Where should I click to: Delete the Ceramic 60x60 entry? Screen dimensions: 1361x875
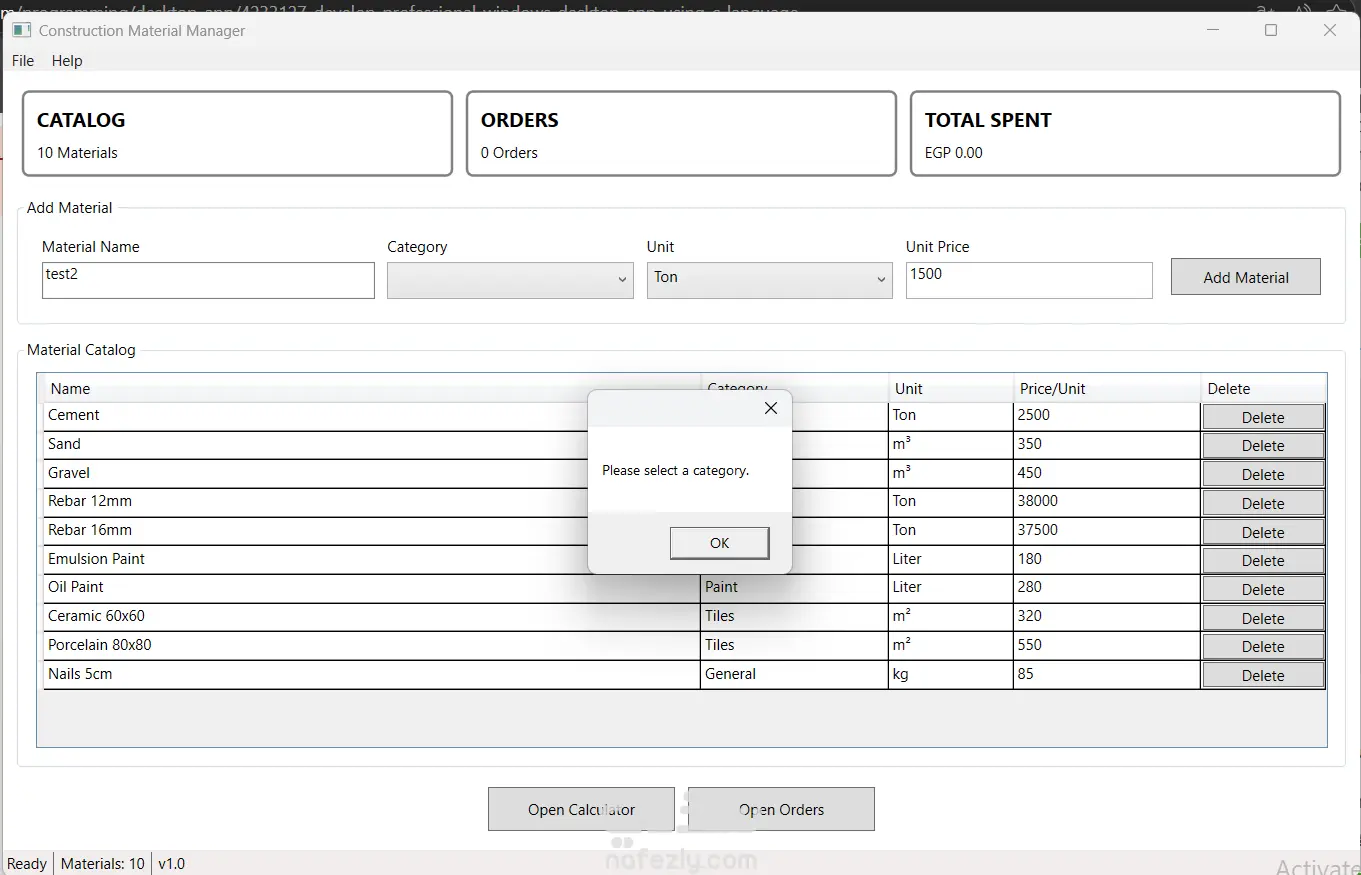(1263, 618)
